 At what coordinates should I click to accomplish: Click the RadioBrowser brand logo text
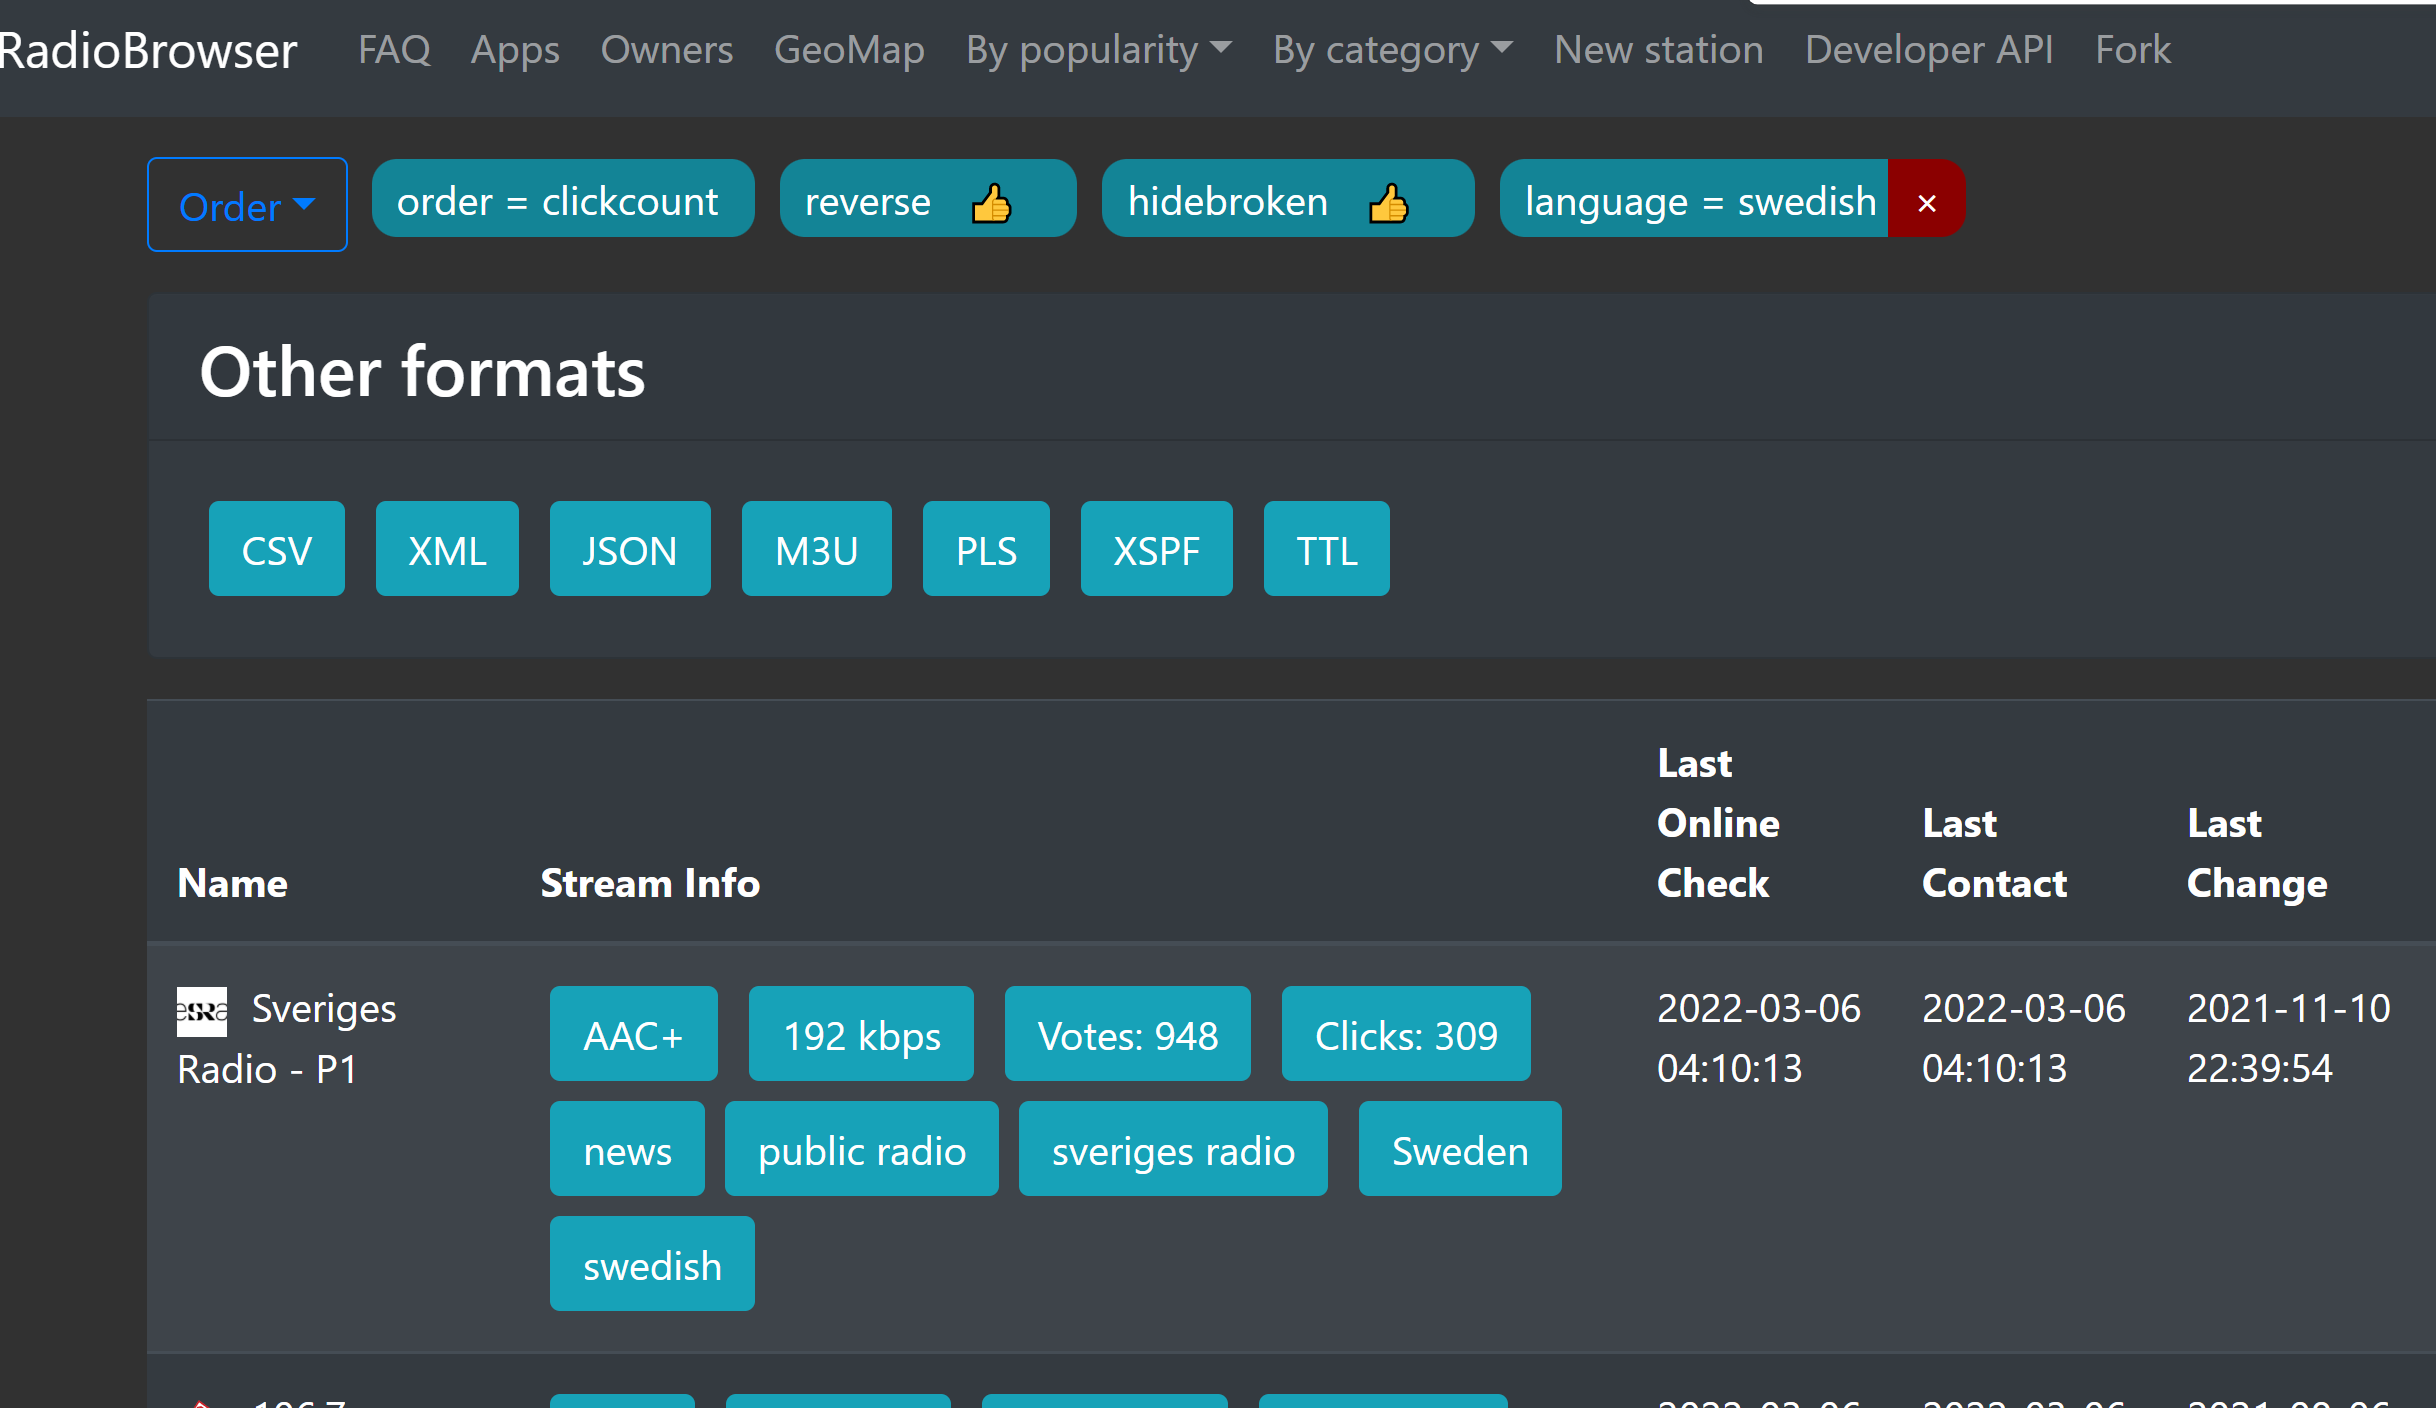[x=148, y=51]
